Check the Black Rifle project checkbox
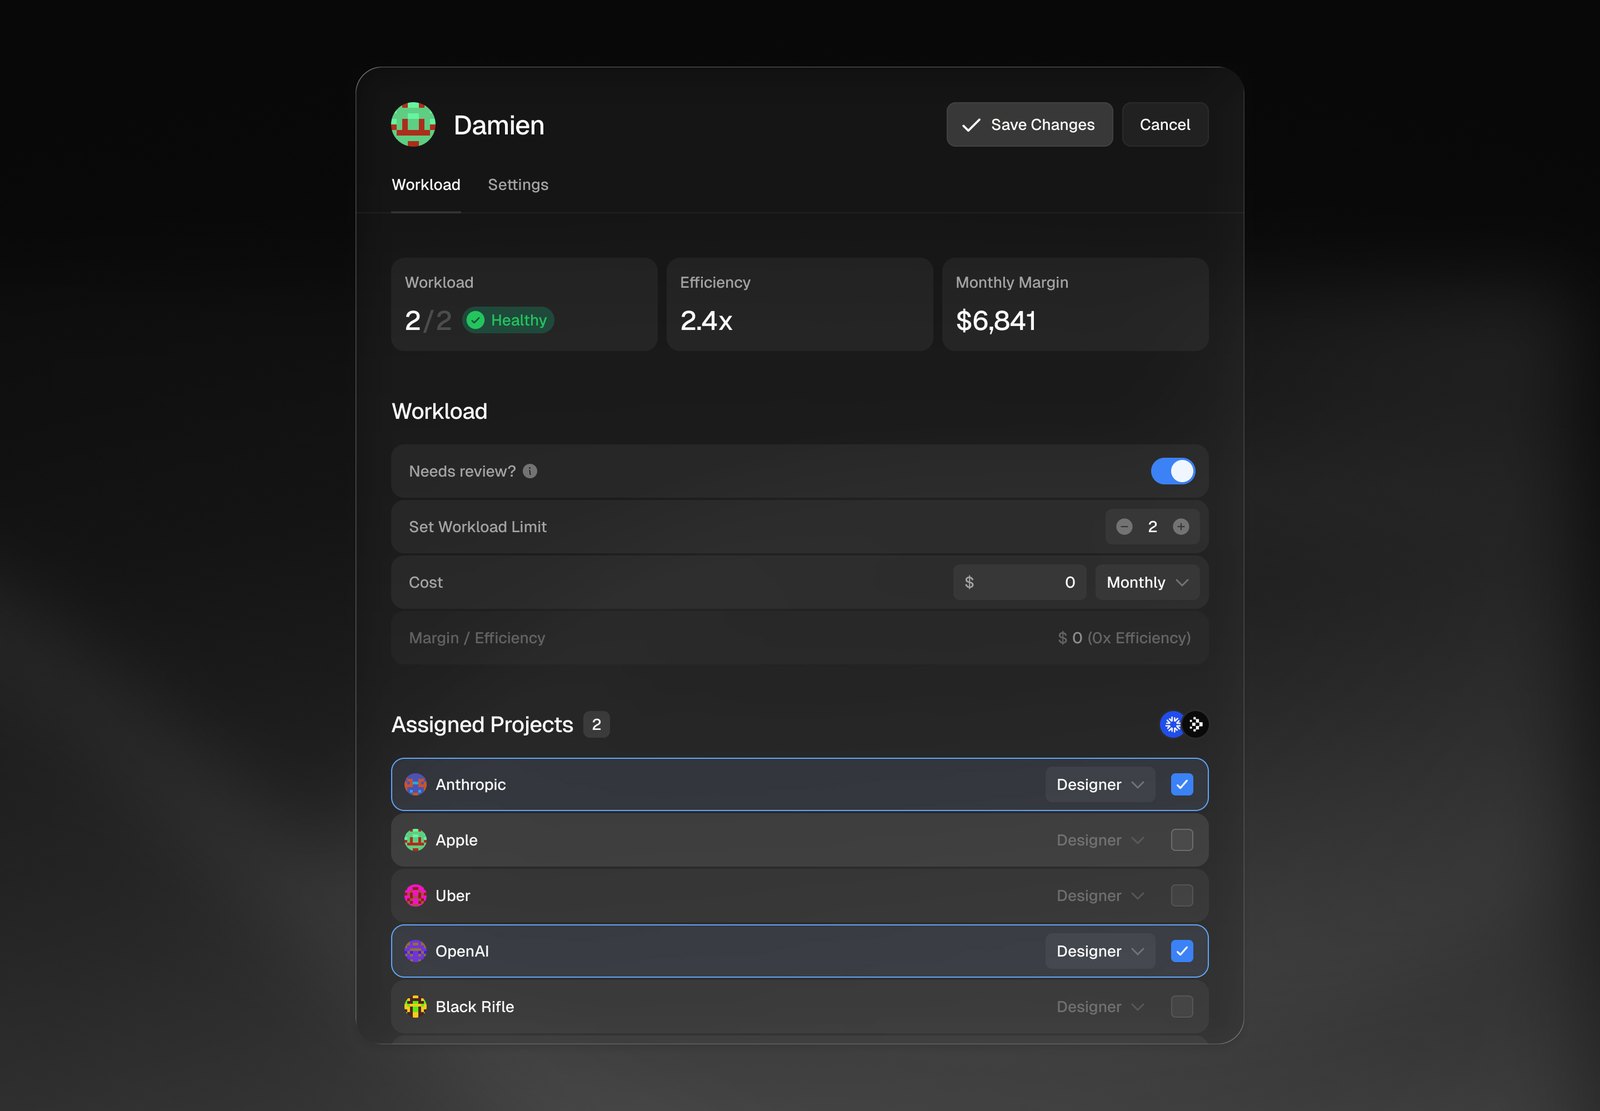The height and width of the screenshot is (1111, 1600). pyautogui.click(x=1182, y=1007)
